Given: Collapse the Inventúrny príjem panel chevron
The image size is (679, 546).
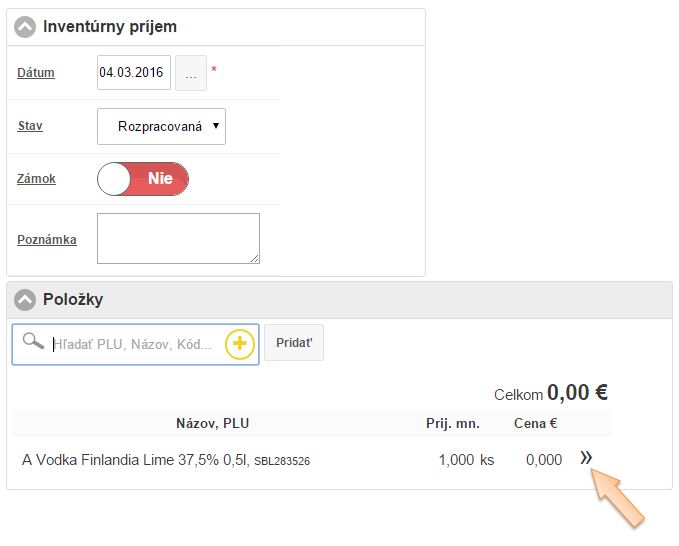Looking at the screenshot, I should click(x=25, y=27).
